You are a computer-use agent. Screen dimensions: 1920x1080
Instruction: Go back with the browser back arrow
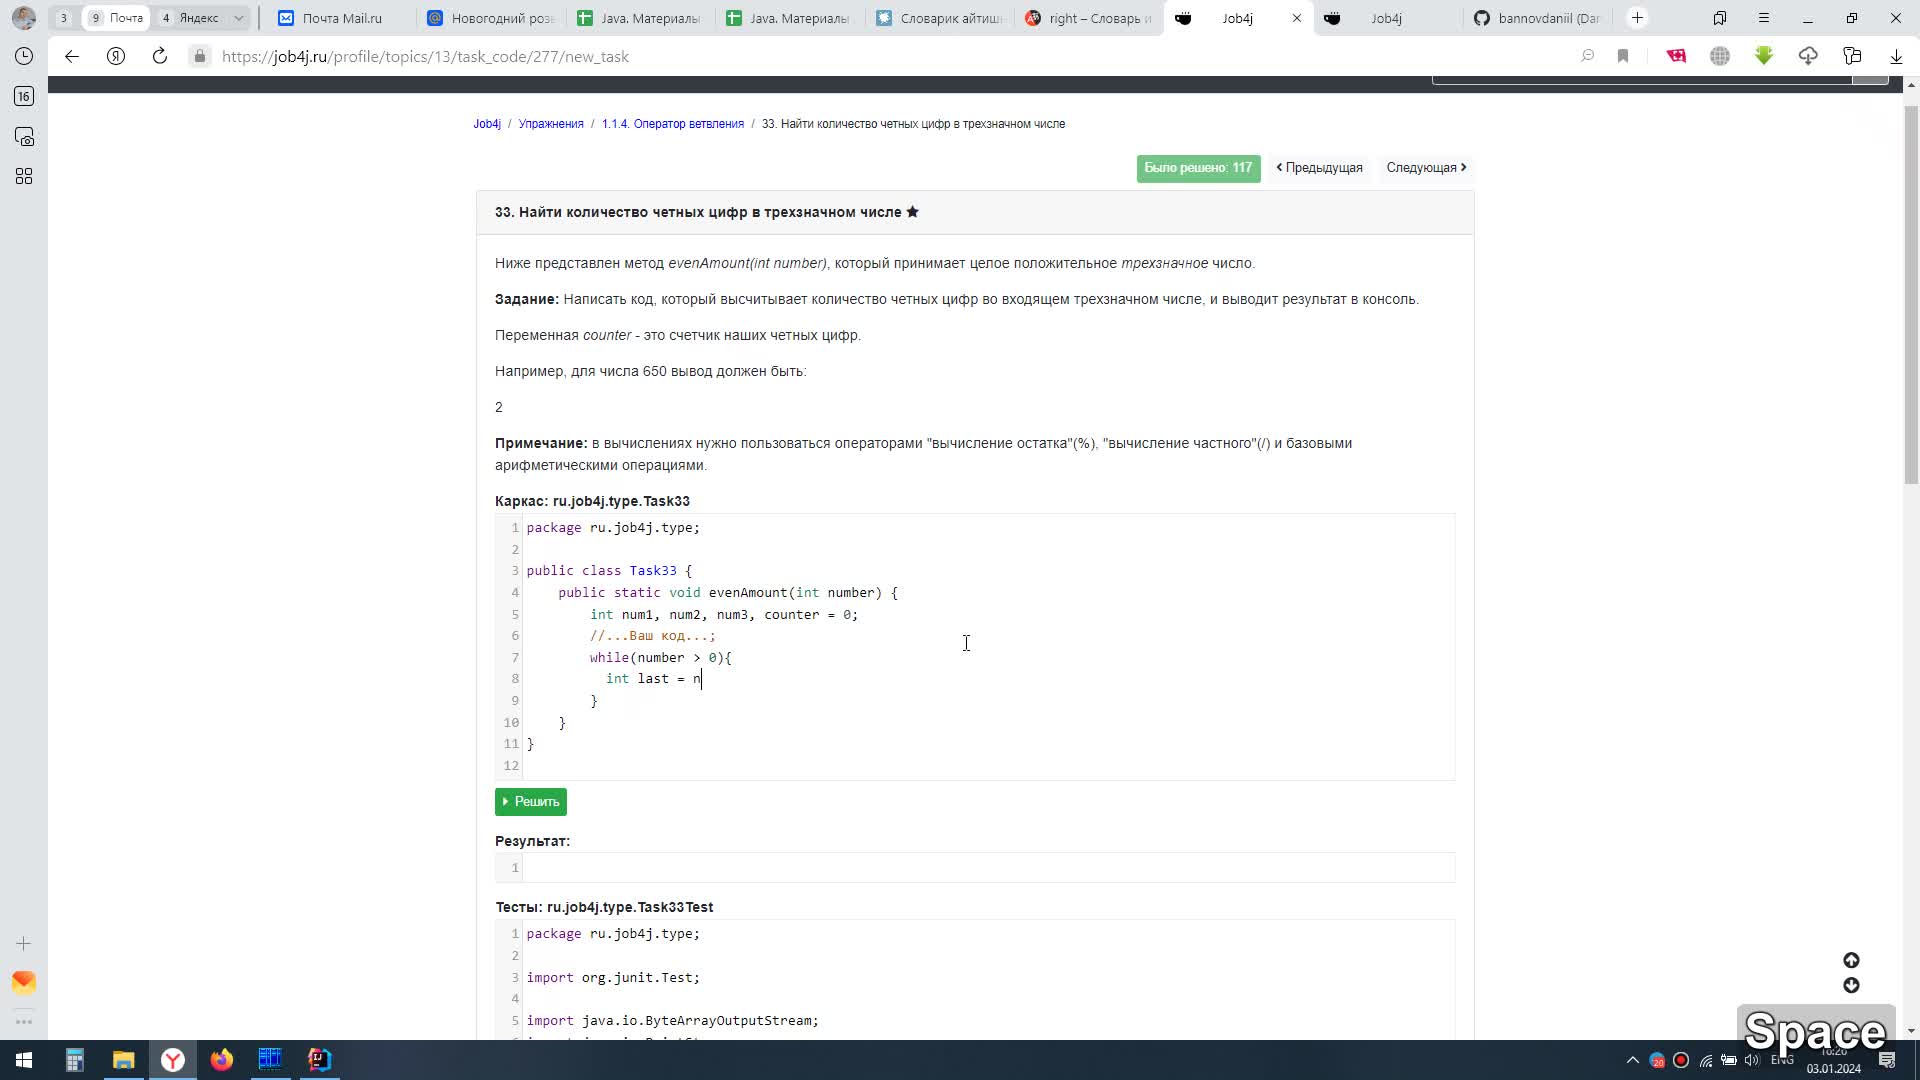[72, 56]
